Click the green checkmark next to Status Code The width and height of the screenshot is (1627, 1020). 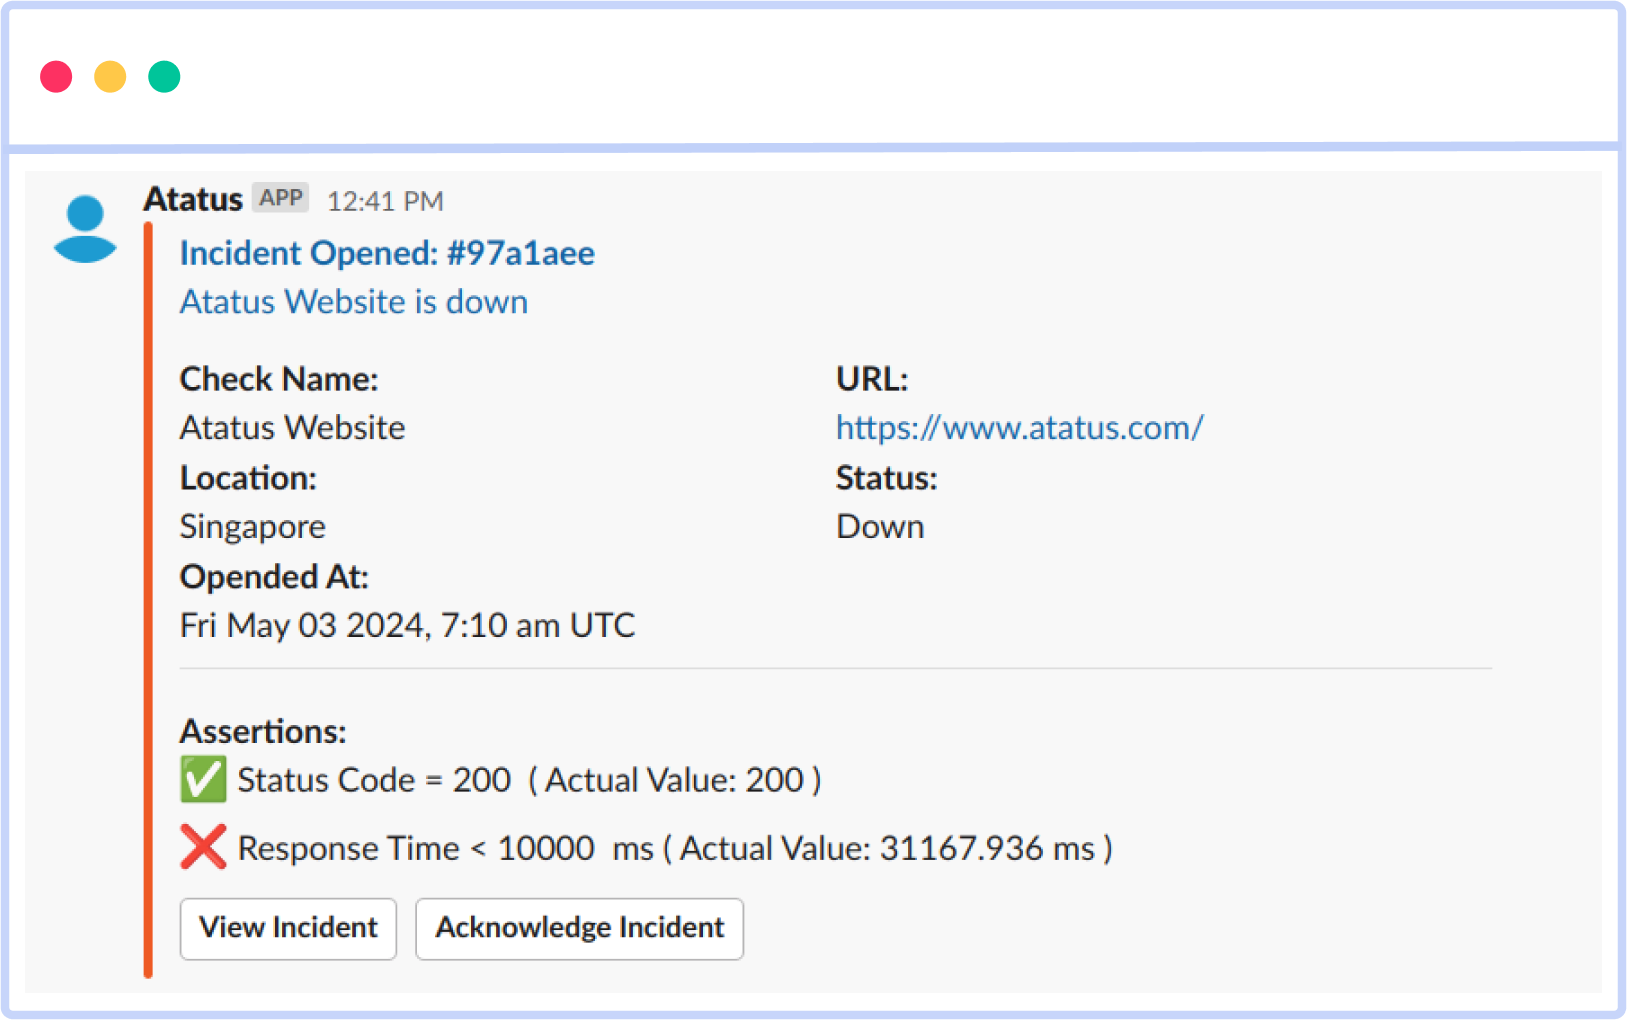(203, 779)
